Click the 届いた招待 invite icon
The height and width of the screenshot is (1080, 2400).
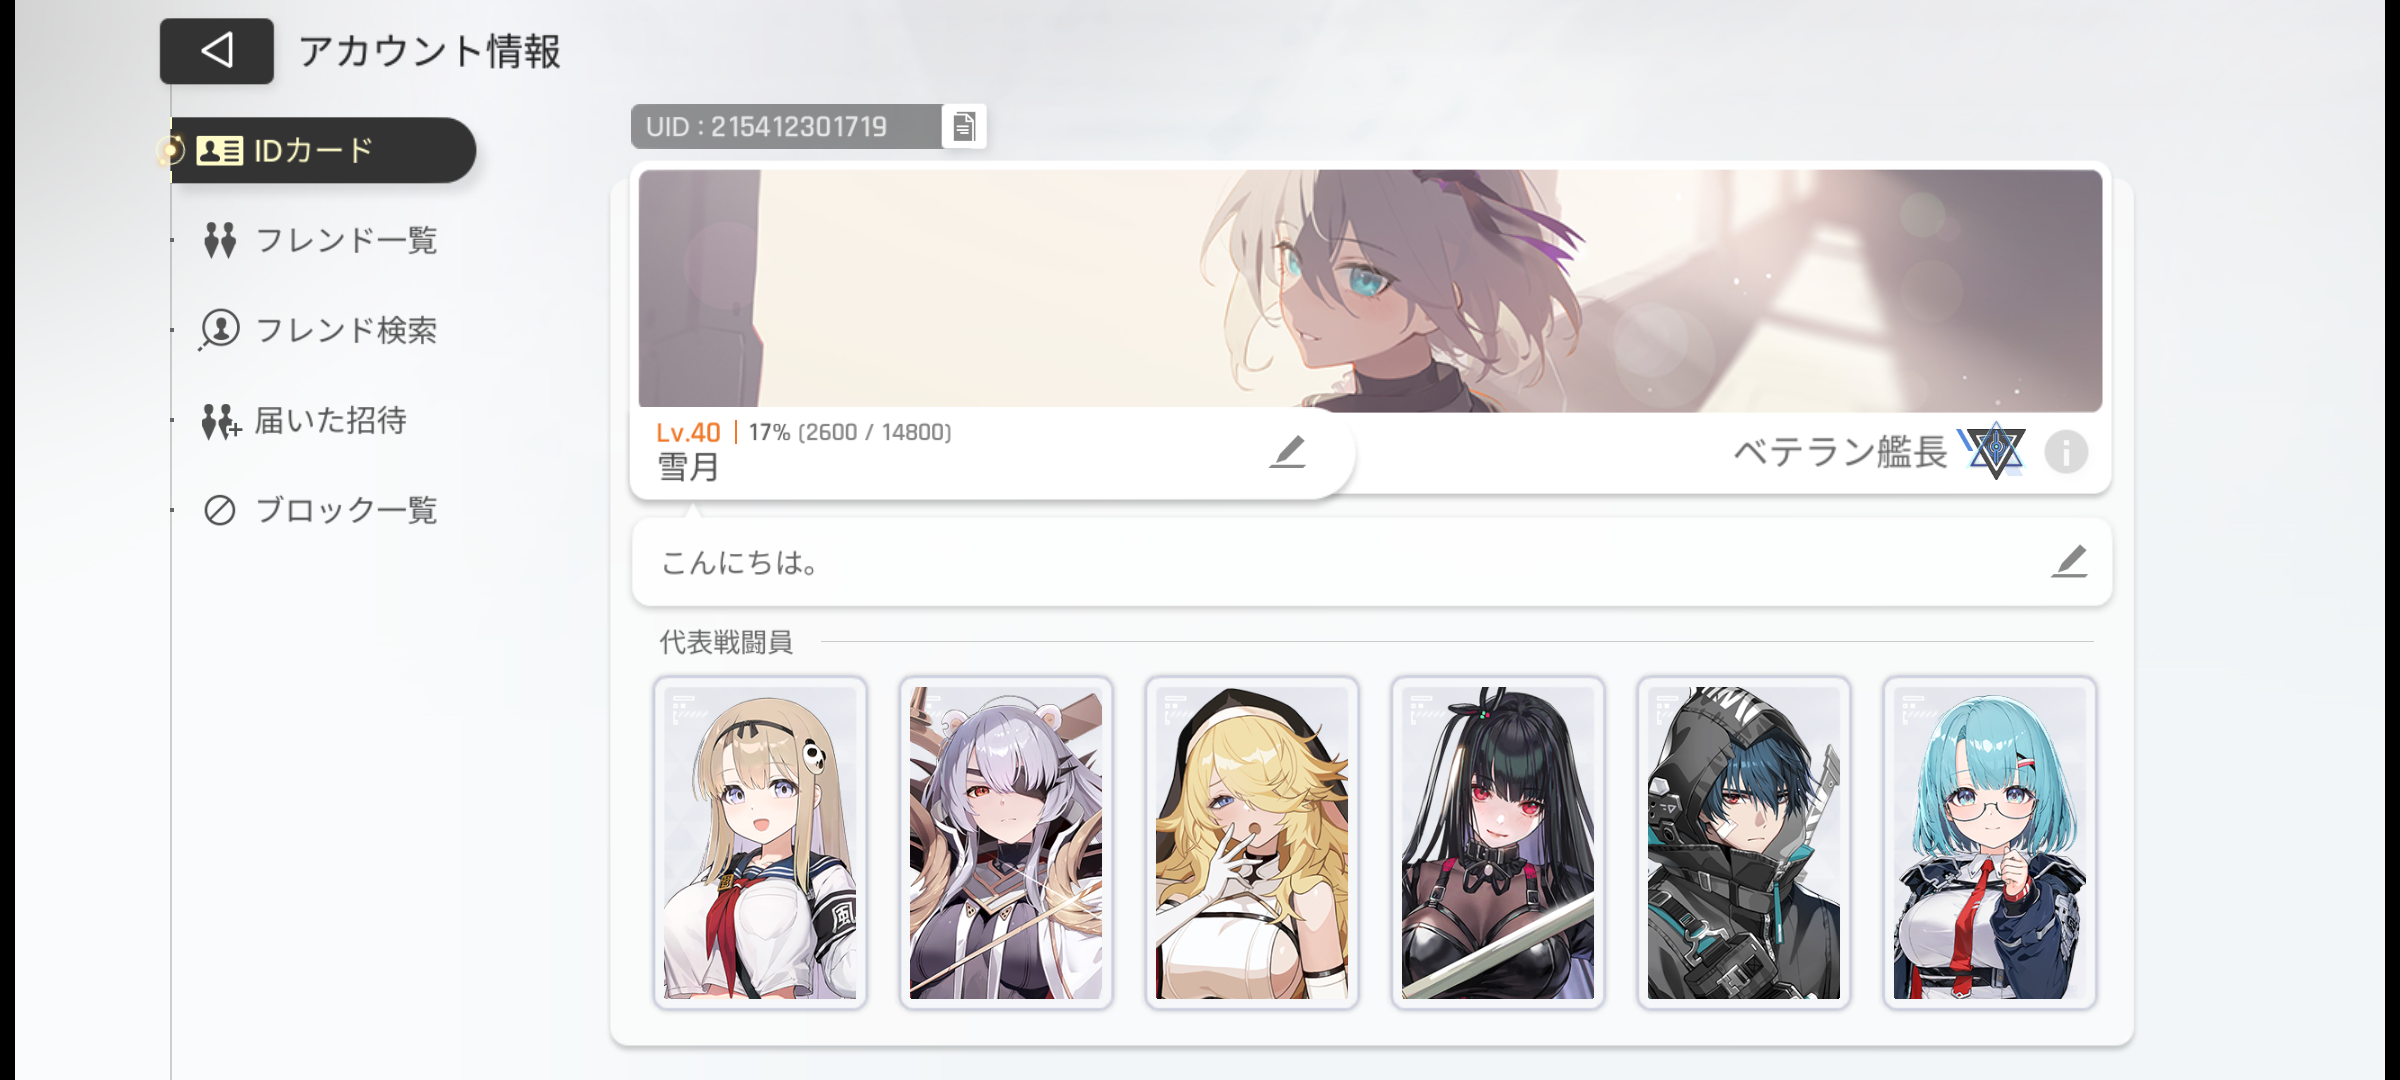click(x=221, y=421)
